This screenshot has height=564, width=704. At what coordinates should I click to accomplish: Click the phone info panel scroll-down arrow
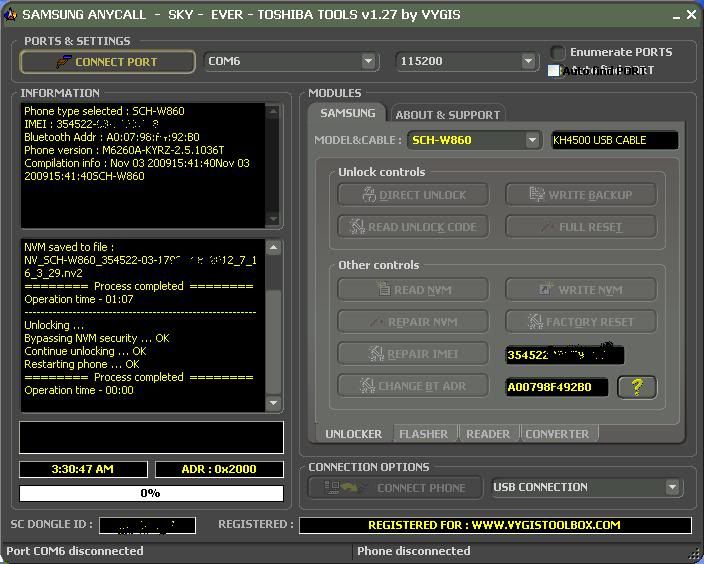click(273, 220)
